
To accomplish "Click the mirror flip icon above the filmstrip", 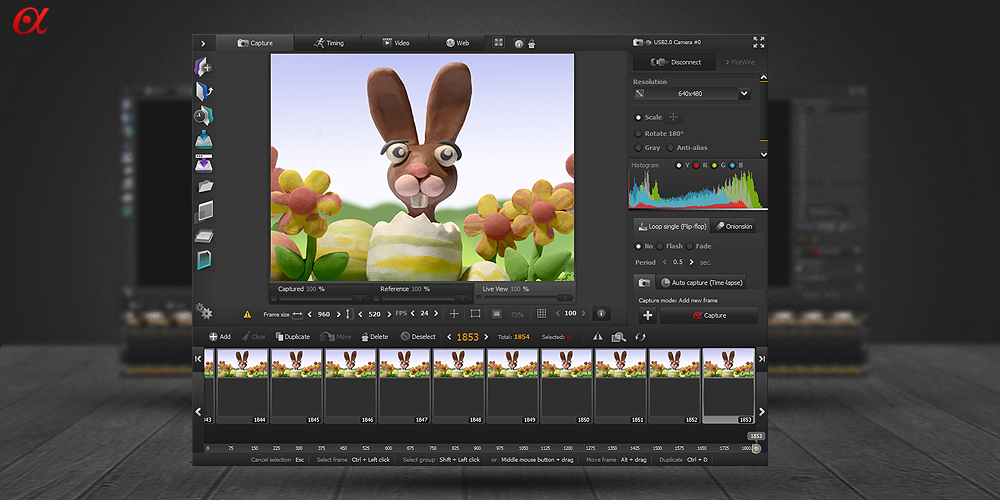I will (x=598, y=337).
